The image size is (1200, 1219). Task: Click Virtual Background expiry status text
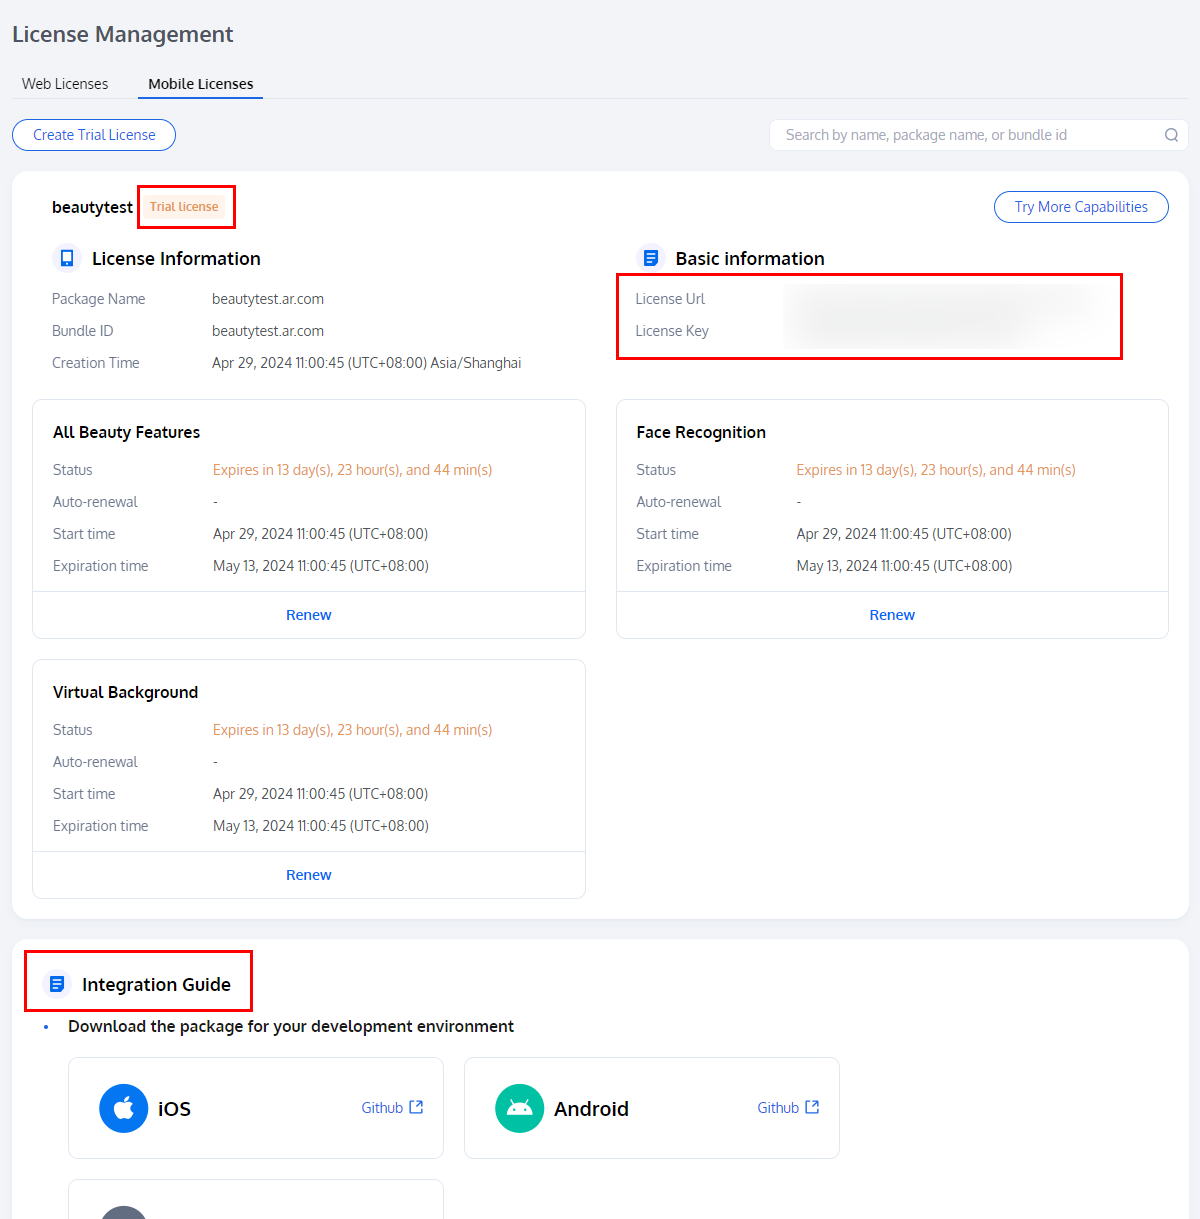point(353,730)
